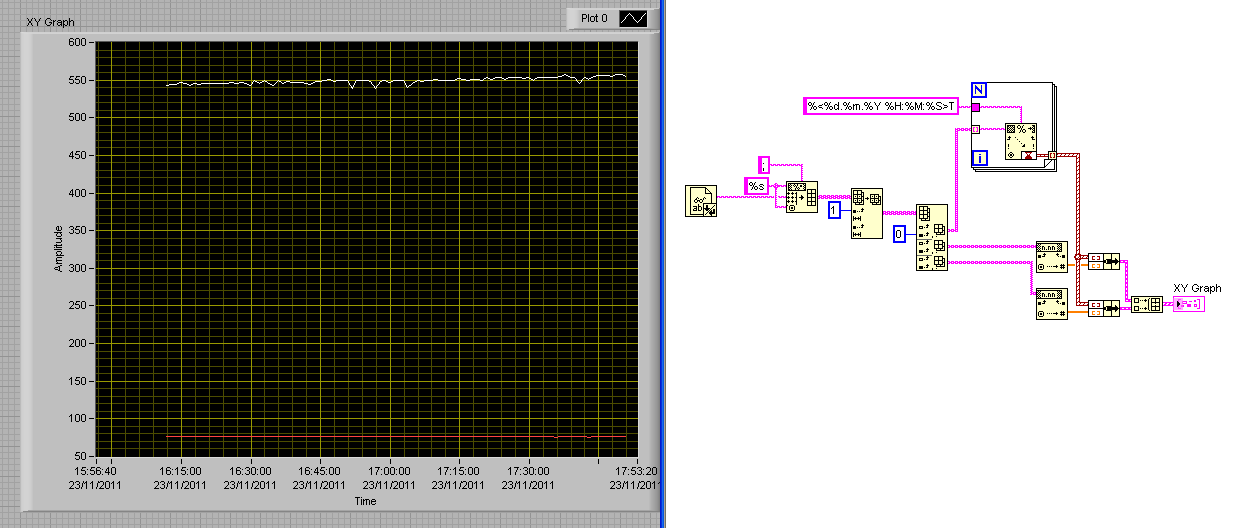Image resolution: width=1254 pixels, height=528 pixels.
Task: Click the %s format string constant
Action: [757, 186]
